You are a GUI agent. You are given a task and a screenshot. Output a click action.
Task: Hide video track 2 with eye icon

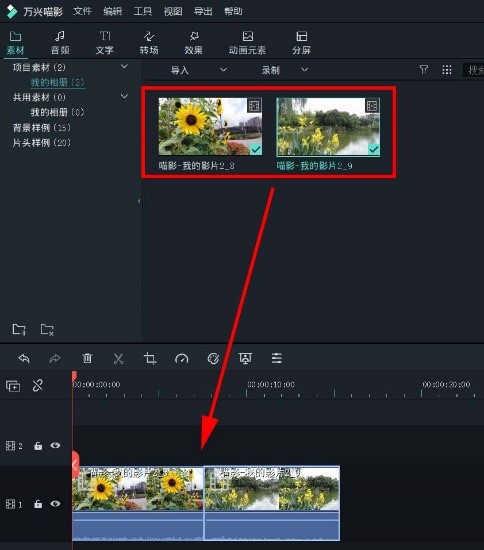(55, 445)
